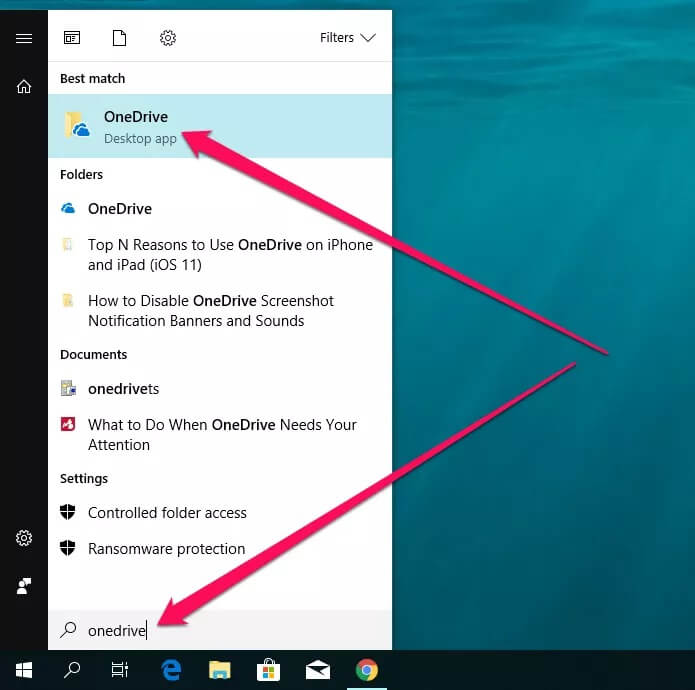
Task: Open the feedback person icon in sidebar
Action: tap(24, 586)
